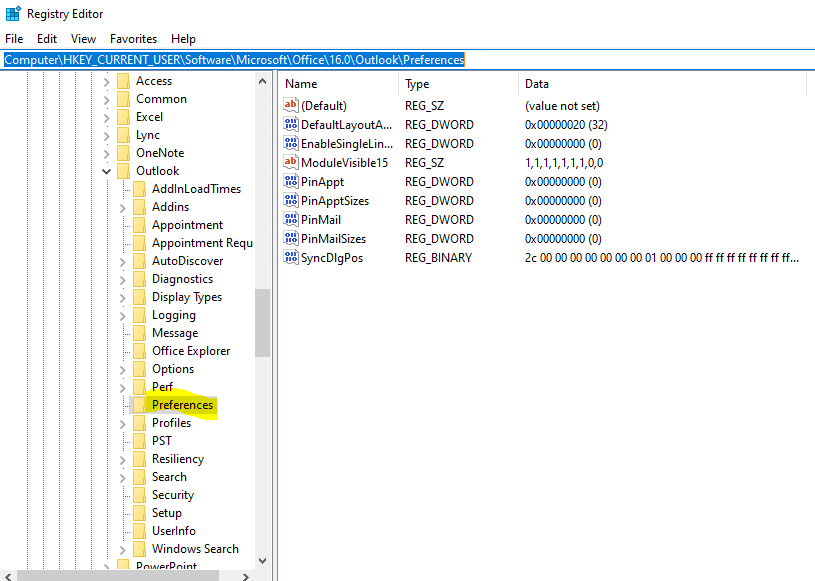Click the ModuleVisible15 string value icon

click(x=291, y=163)
